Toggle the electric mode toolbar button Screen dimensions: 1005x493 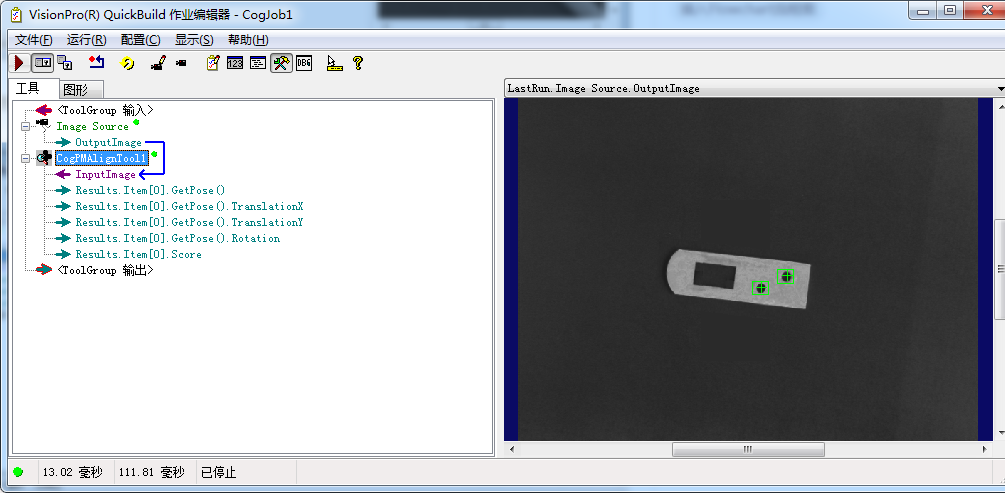point(43,63)
